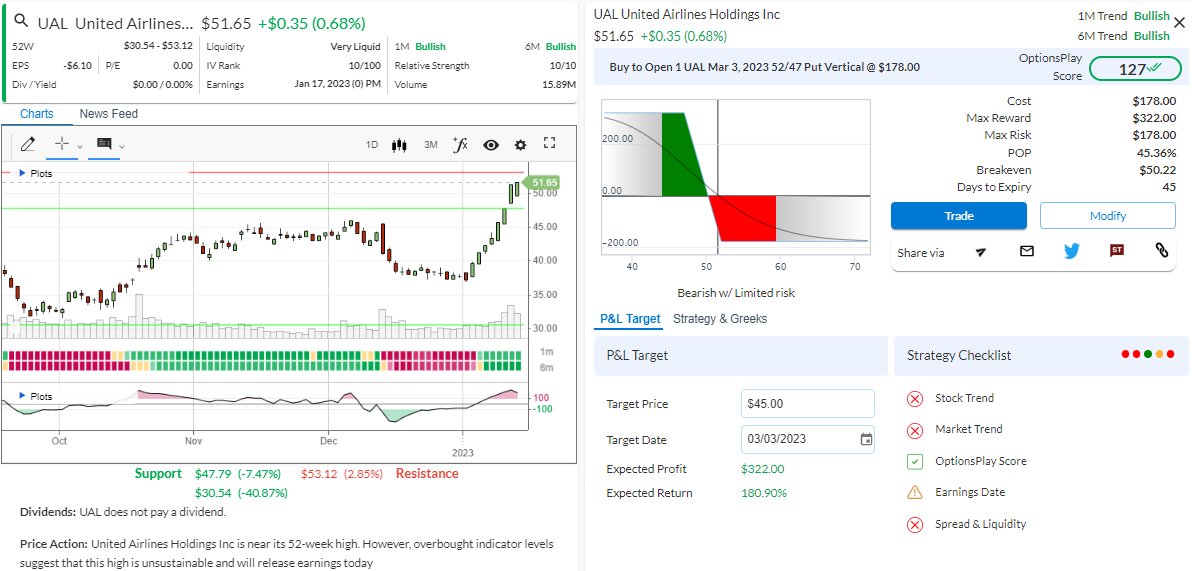1192x571 pixels.
Task: Share the trade via StockTwits icon
Action: click(1117, 250)
